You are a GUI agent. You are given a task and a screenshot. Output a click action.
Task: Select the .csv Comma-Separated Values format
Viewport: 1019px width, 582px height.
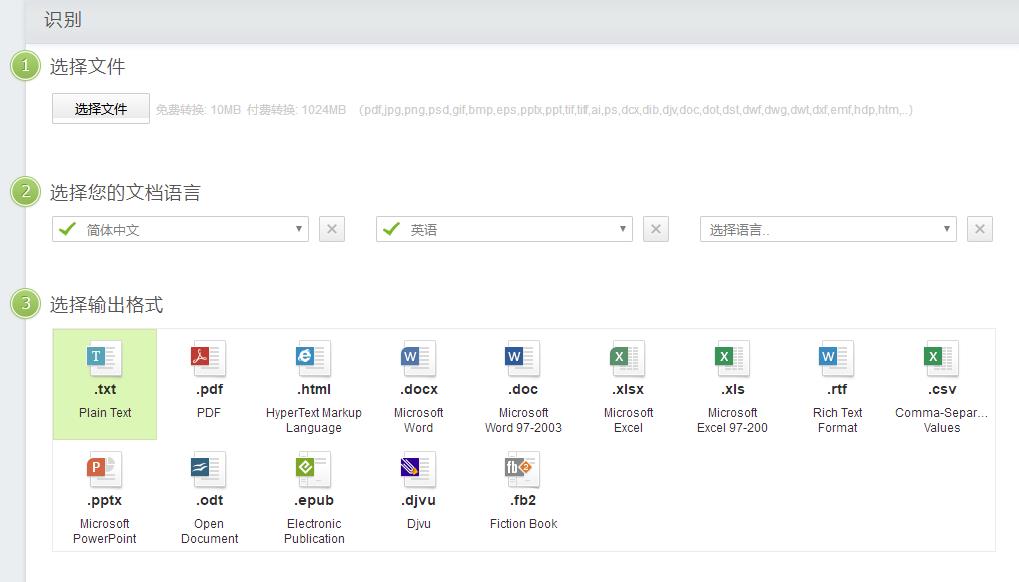(941, 384)
